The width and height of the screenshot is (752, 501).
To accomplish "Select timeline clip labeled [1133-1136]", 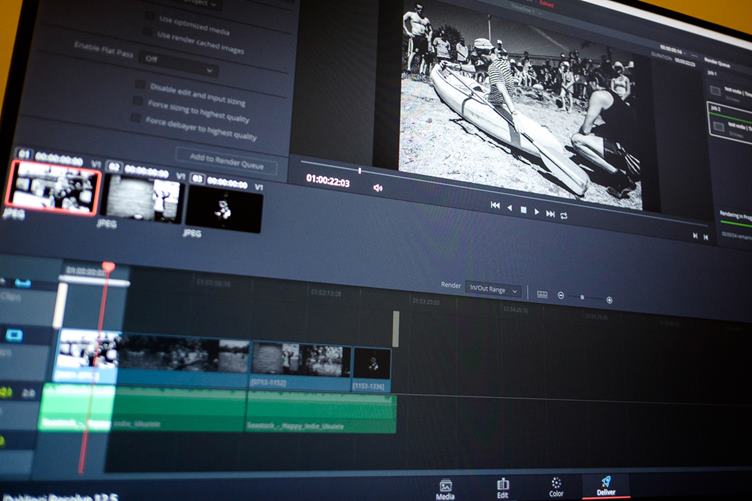I will point(372,369).
